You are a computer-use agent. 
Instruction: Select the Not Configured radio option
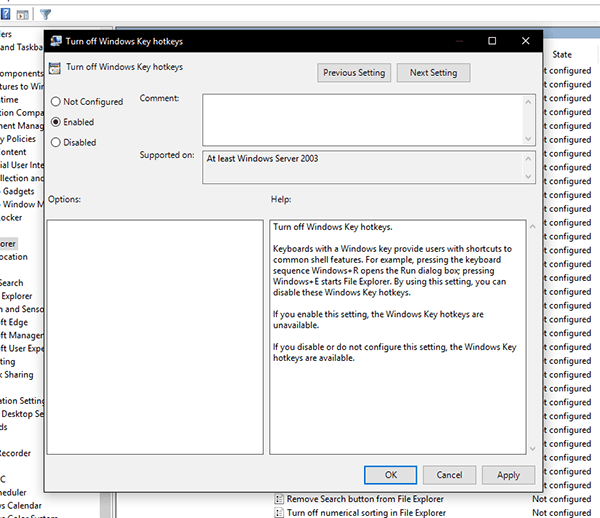coord(55,102)
